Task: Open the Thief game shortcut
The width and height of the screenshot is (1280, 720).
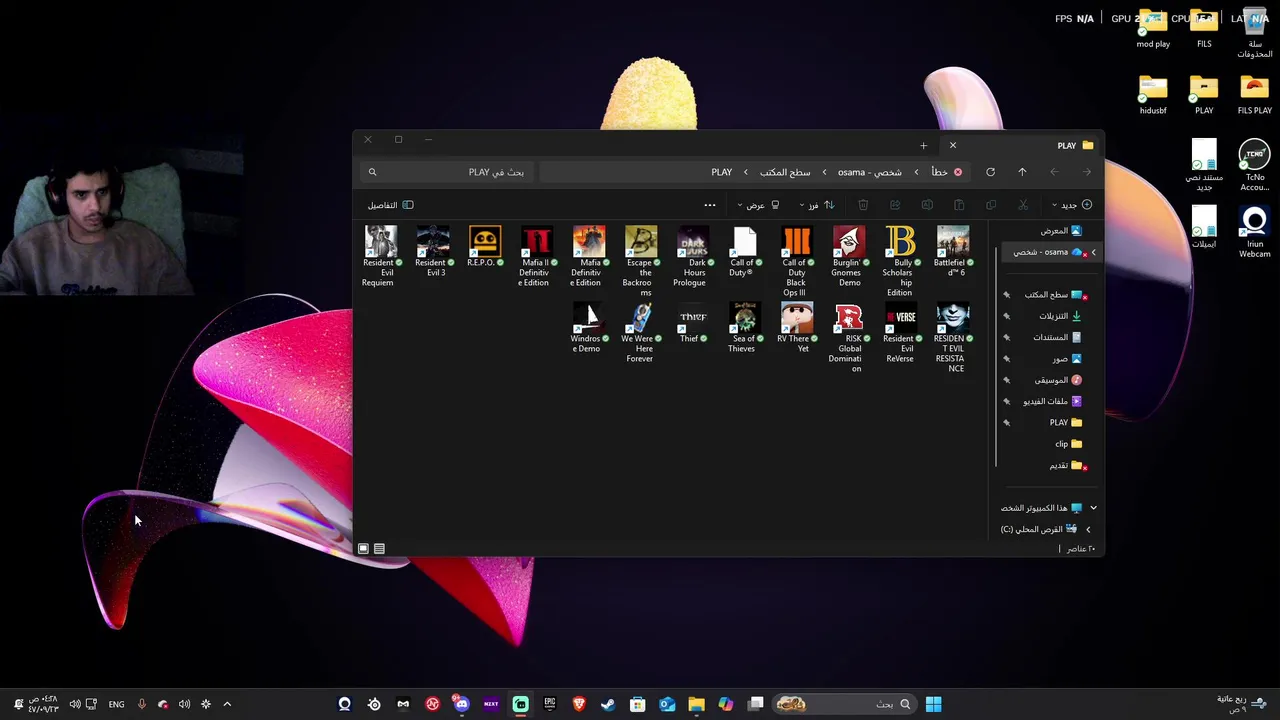Action: click(693, 323)
